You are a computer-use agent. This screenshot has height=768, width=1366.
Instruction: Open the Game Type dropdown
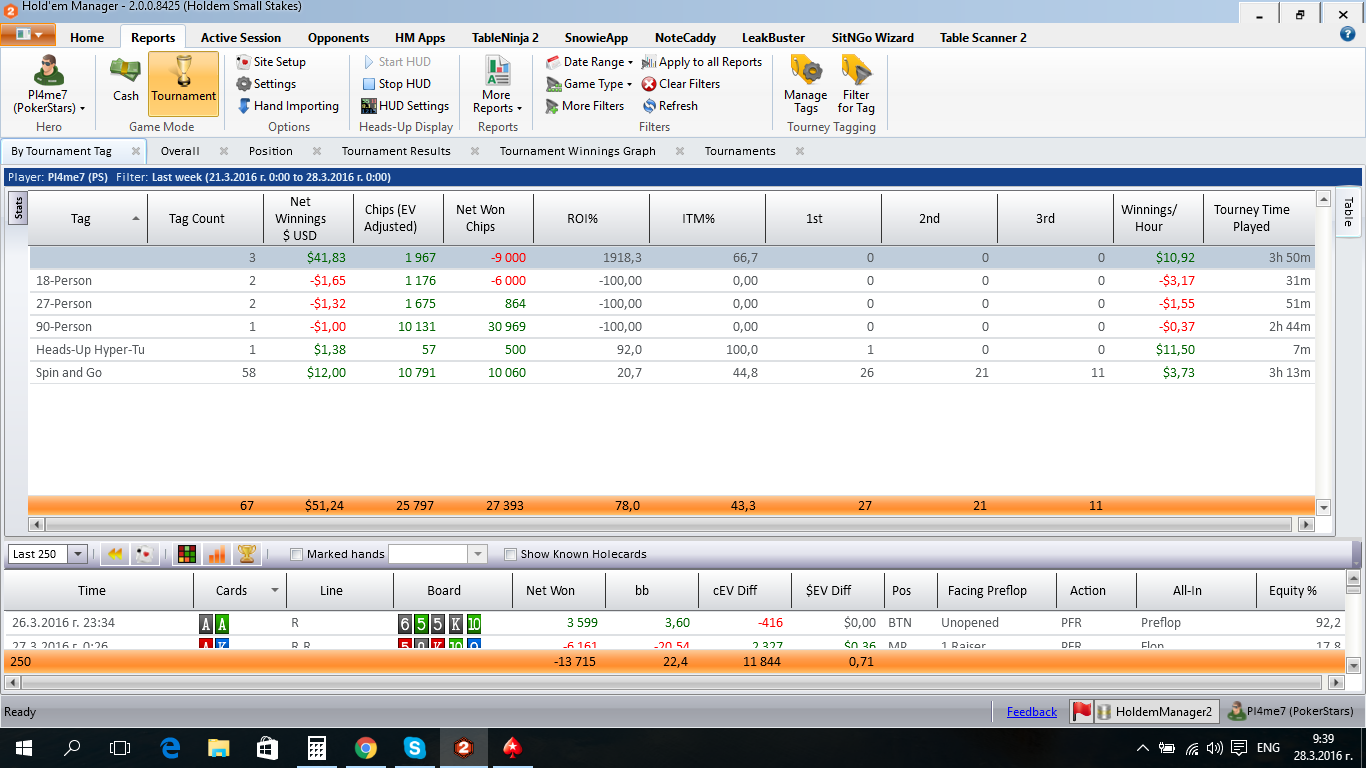pos(590,84)
